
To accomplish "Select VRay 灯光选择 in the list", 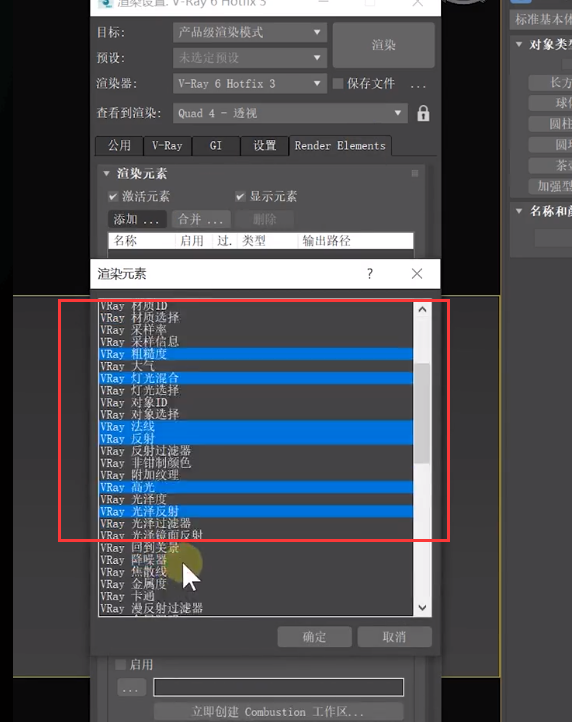I will click(256, 390).
